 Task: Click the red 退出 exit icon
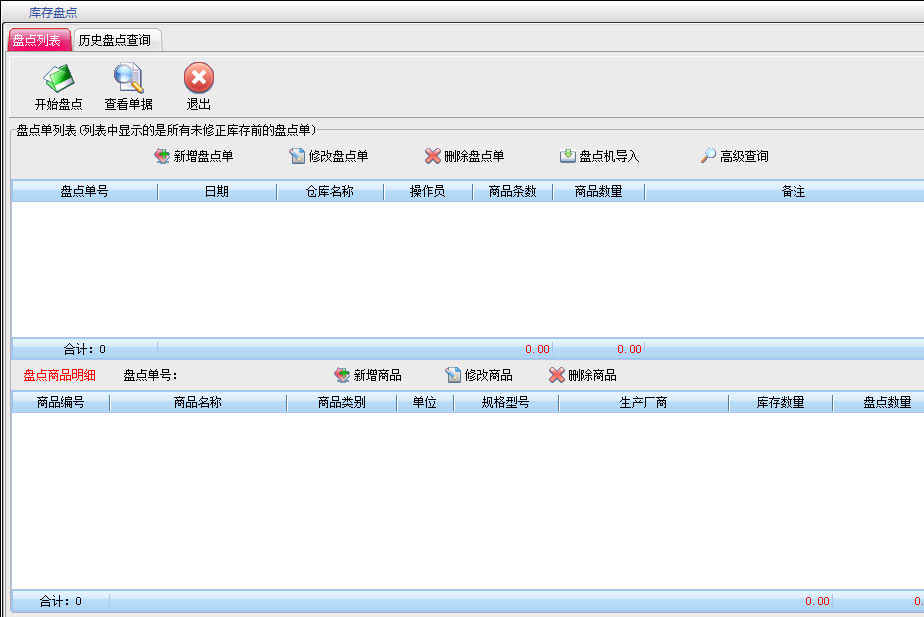[x=199, y=79]
